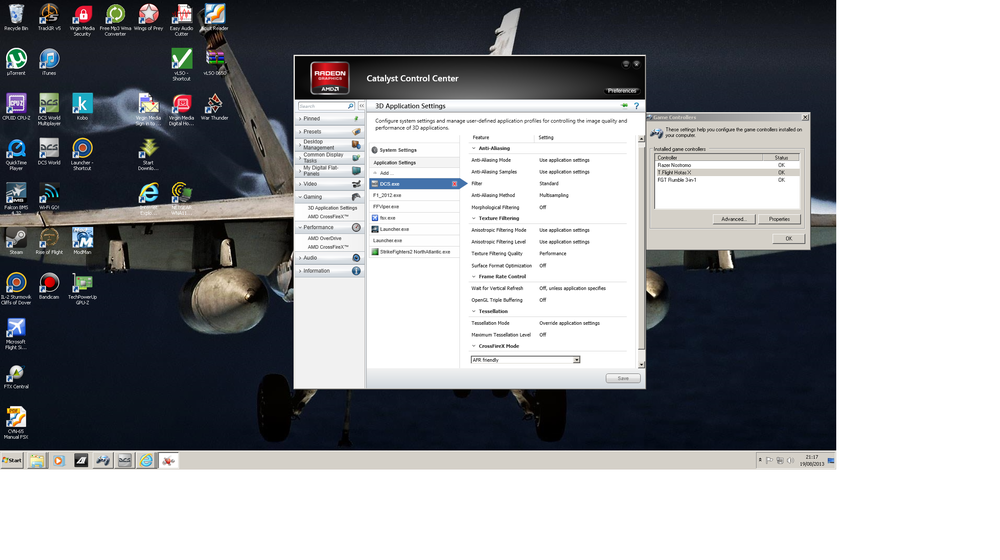Image resolution: width=1000 pixels, height=560 pixels.
Task: Open the iTunes desktop icon
Action: point(49,63)
